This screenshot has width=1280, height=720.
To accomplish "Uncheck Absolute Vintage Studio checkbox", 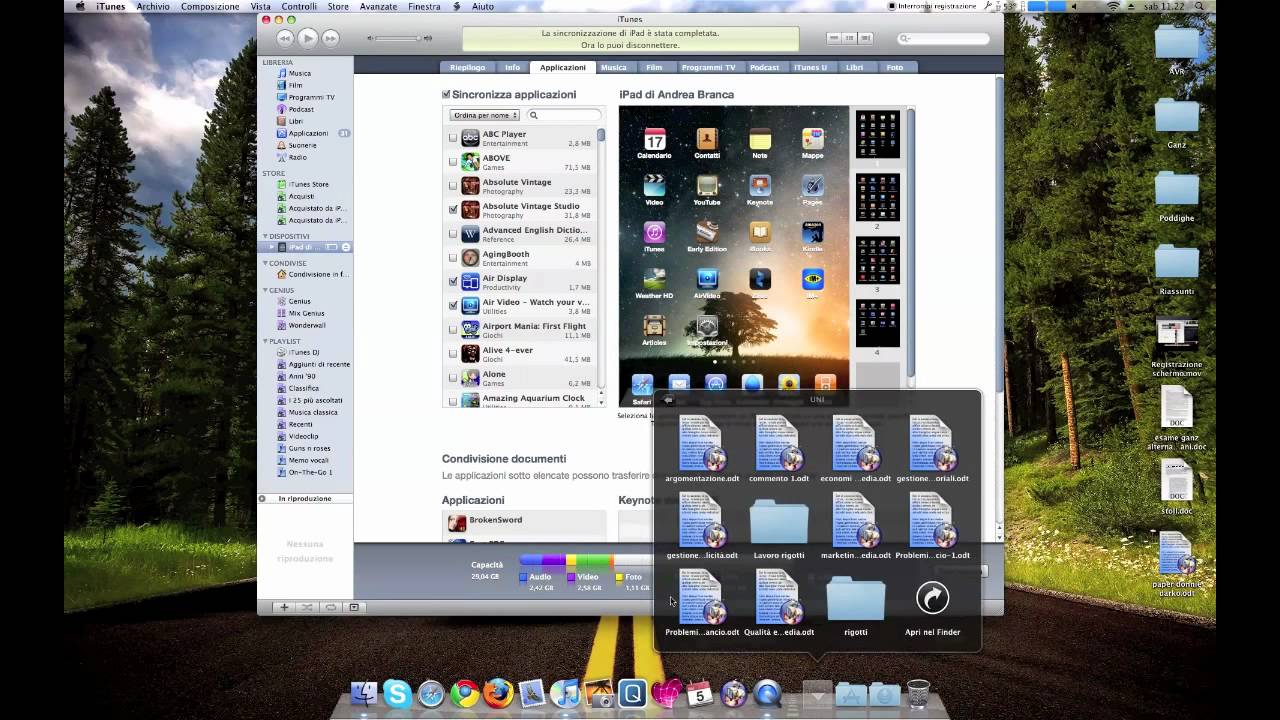I will coord(453,210).
